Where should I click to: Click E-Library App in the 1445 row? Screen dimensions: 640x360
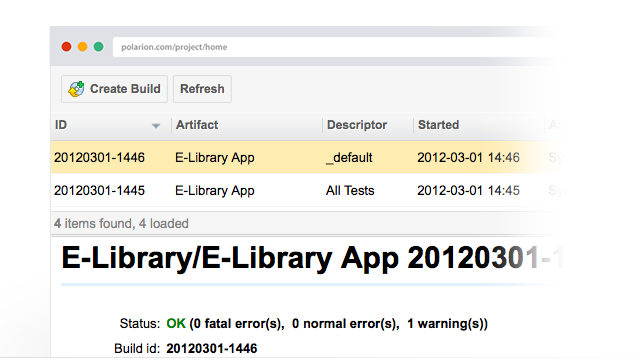[215, 191]
